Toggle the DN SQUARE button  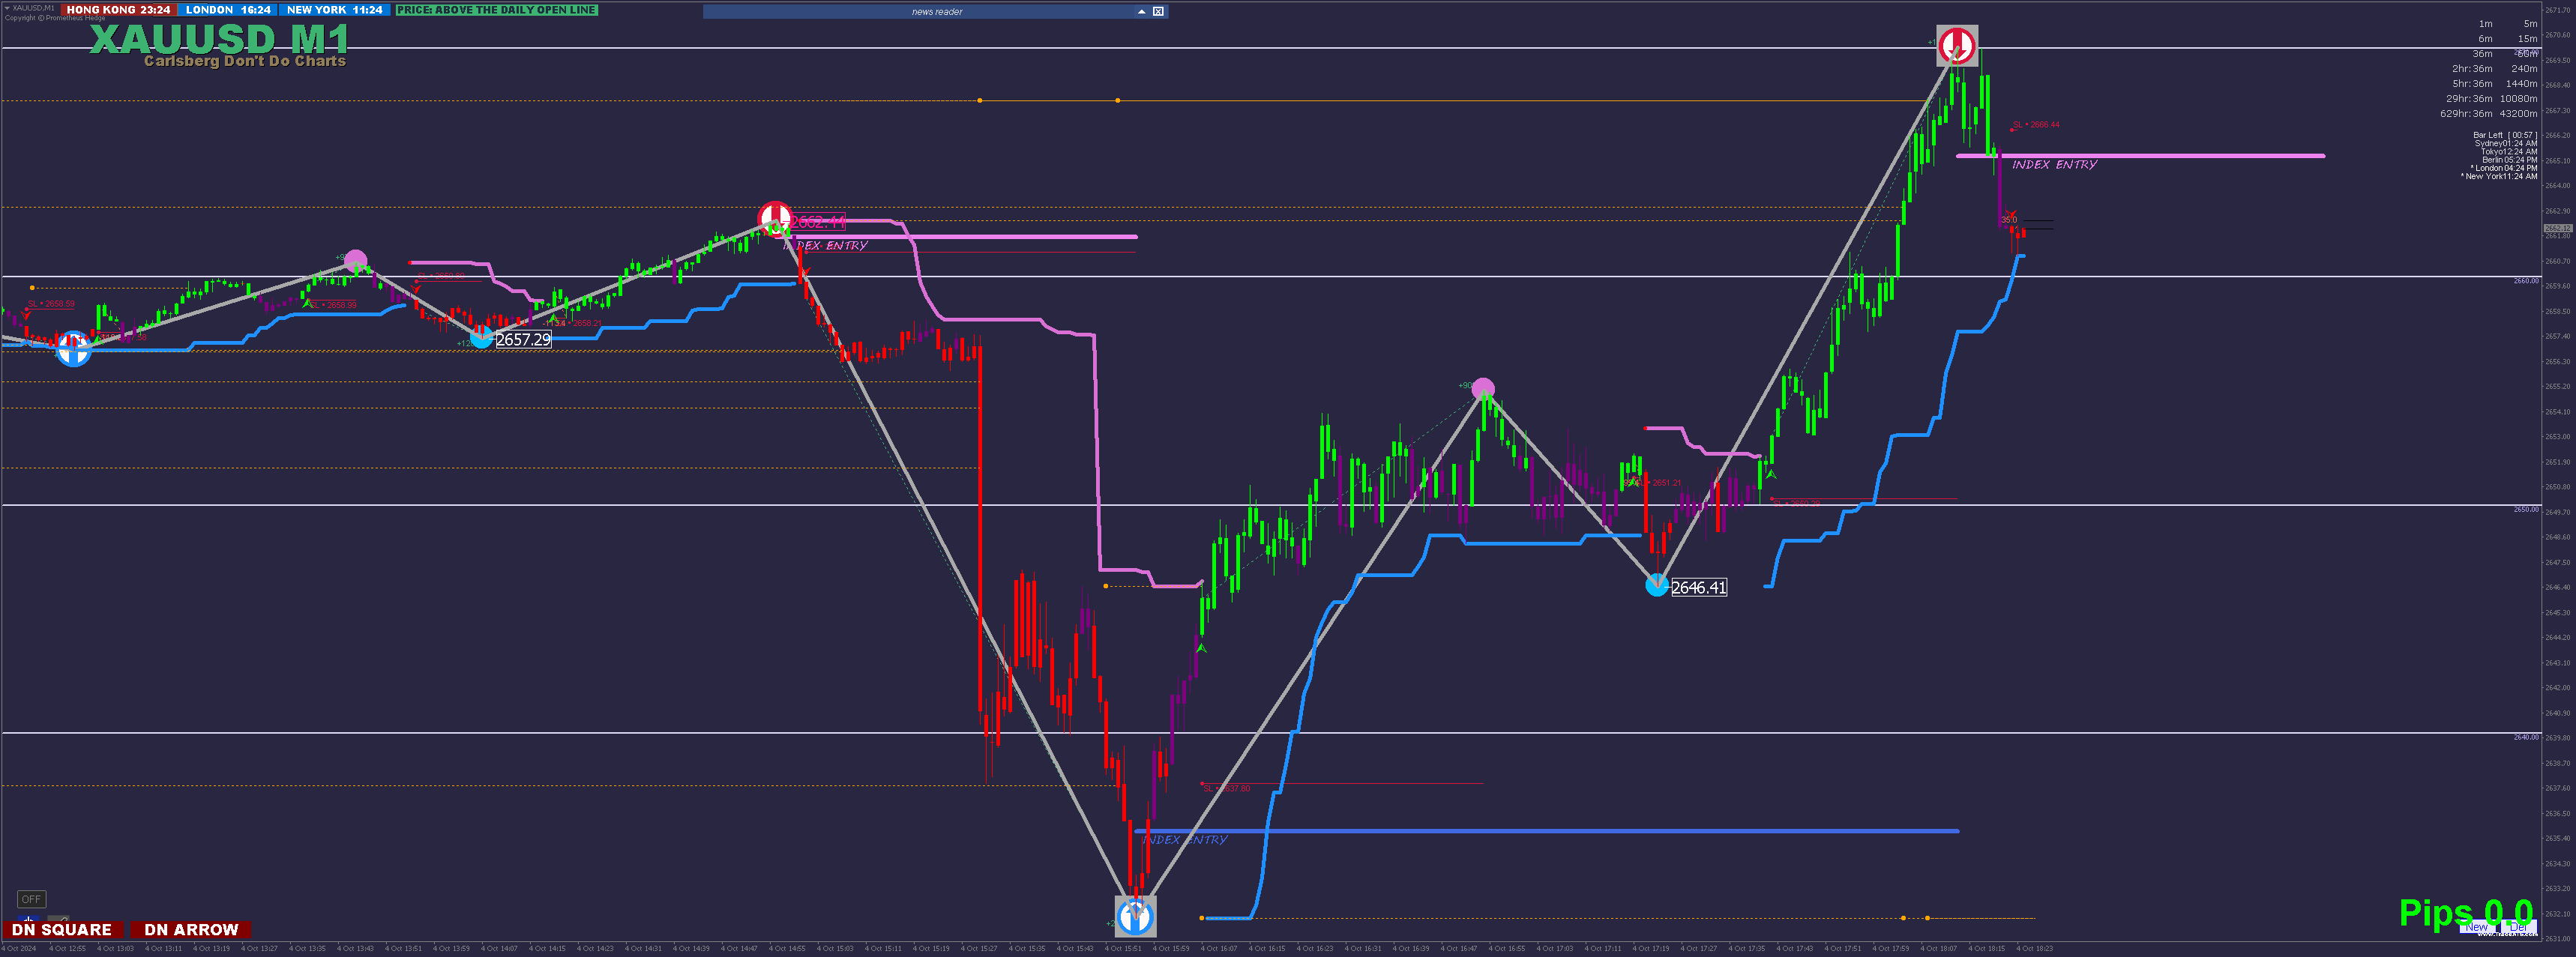click(x=62, y=930)
